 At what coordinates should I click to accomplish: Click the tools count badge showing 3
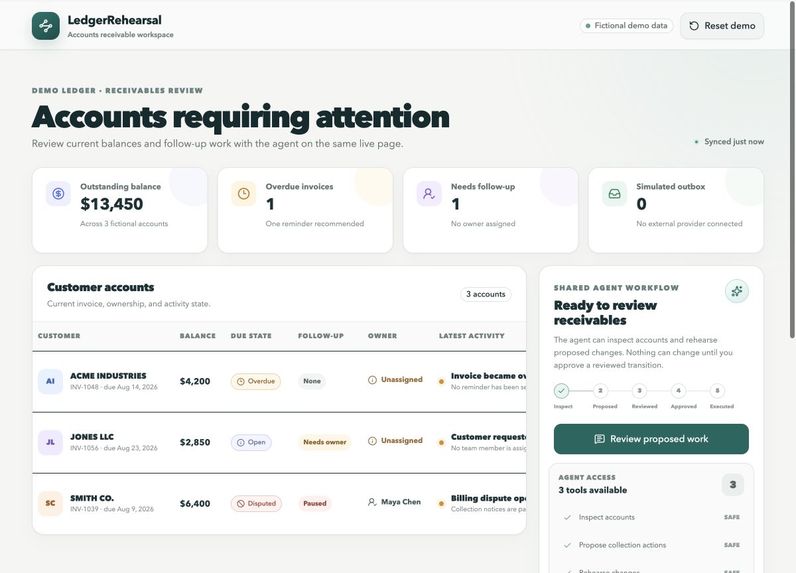click(x=733, y=485)
